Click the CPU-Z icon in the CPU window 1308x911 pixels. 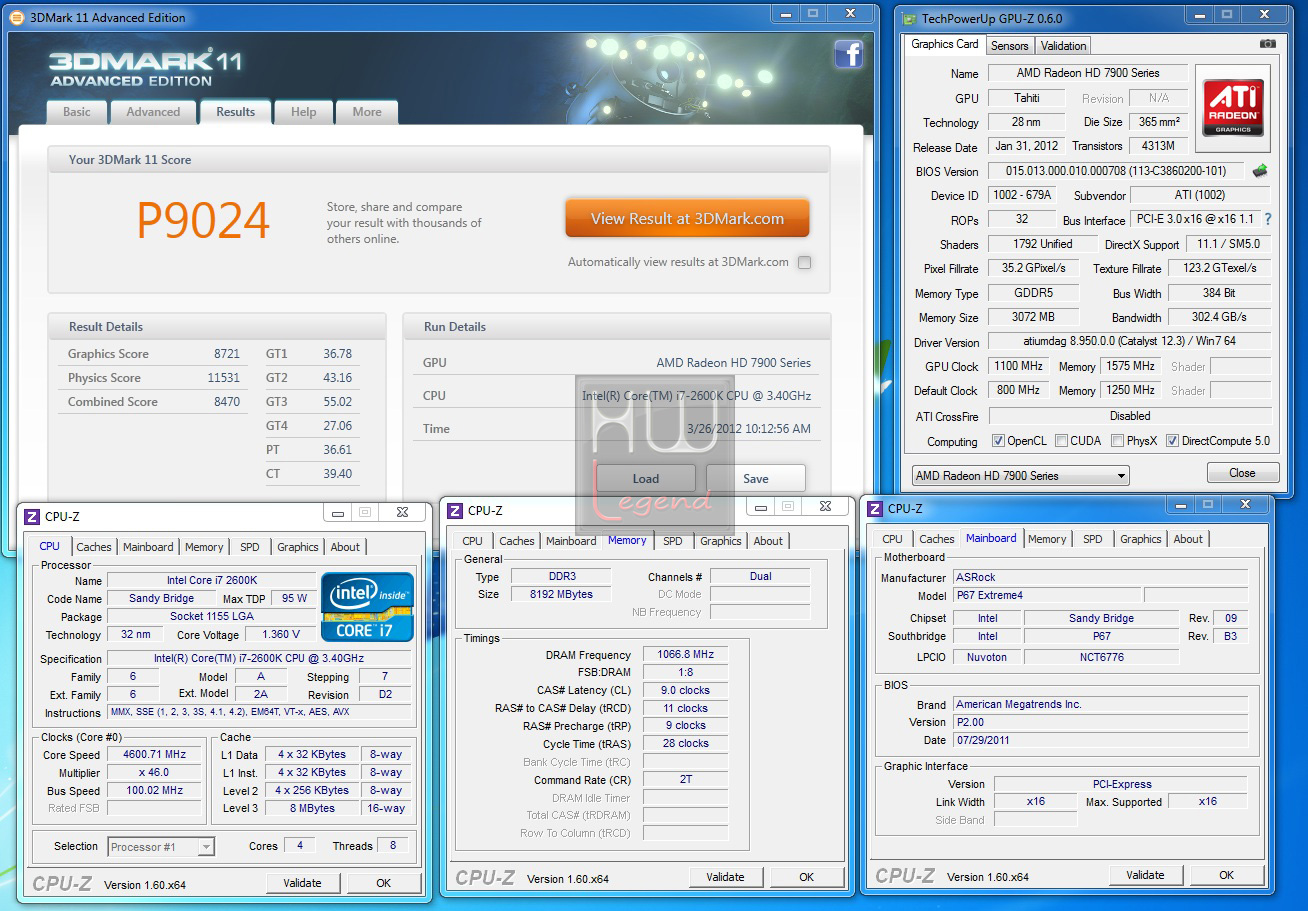tap(31, 516)
